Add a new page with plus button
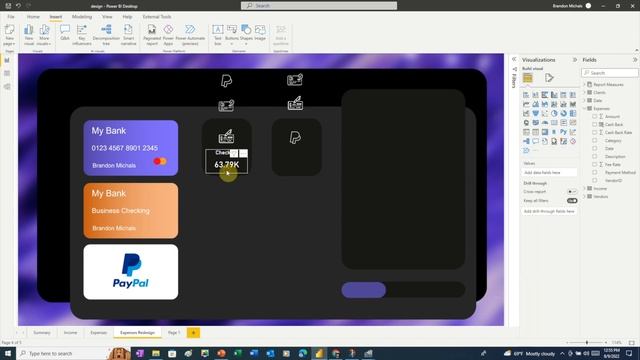 pos(193,333)
